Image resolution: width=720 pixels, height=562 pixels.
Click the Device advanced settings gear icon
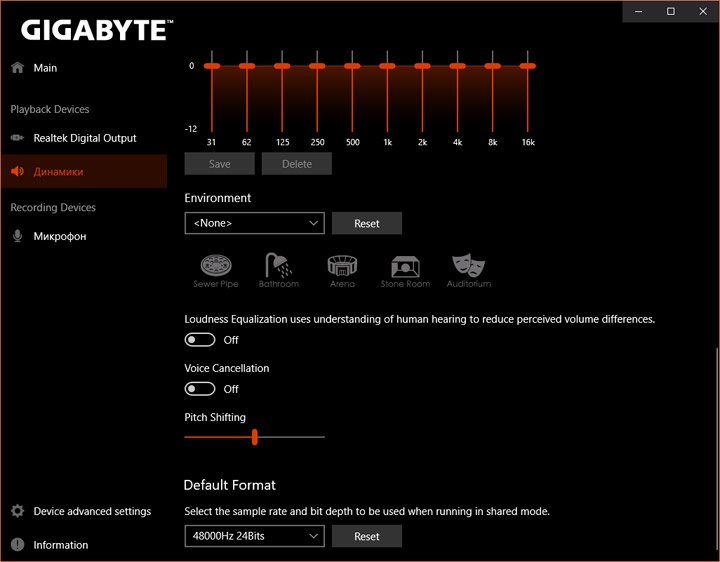(17, 511)
